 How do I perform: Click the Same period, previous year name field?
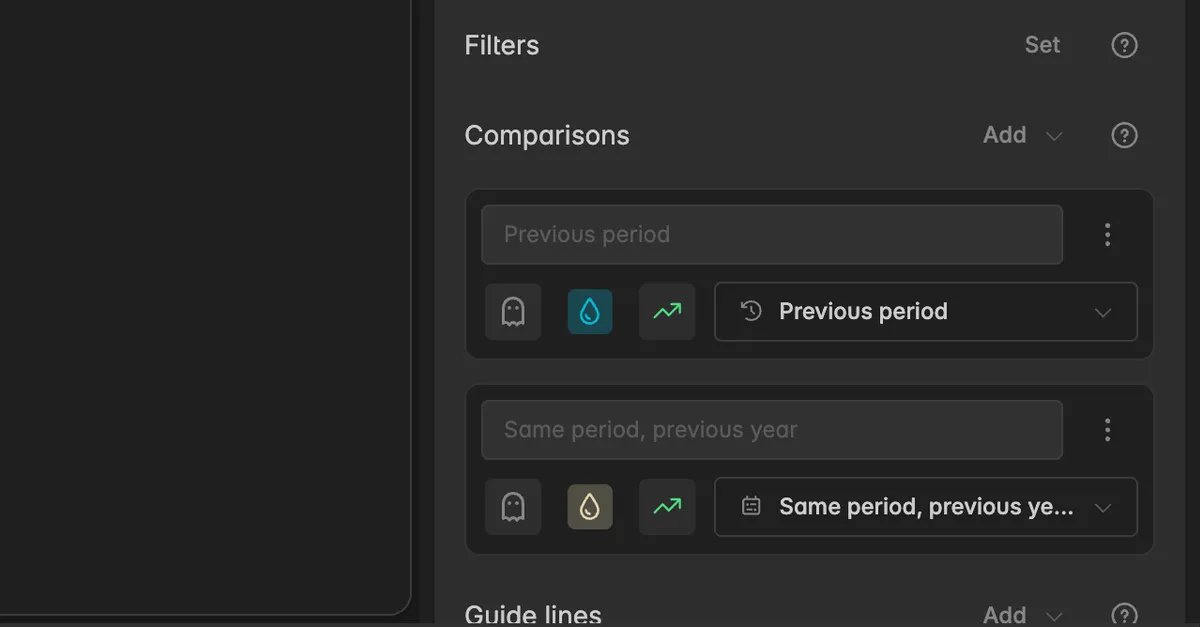[772, 430]
